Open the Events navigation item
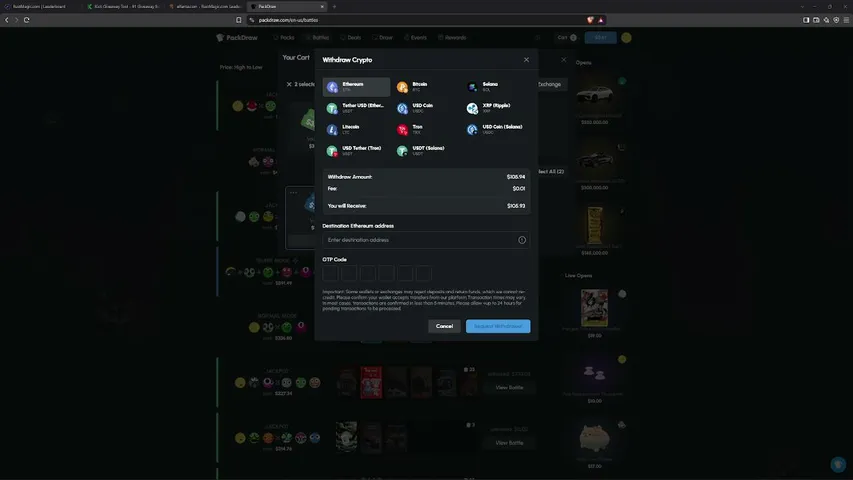The height and width of the screenshot is (480, 853). (x=415, y=38)
